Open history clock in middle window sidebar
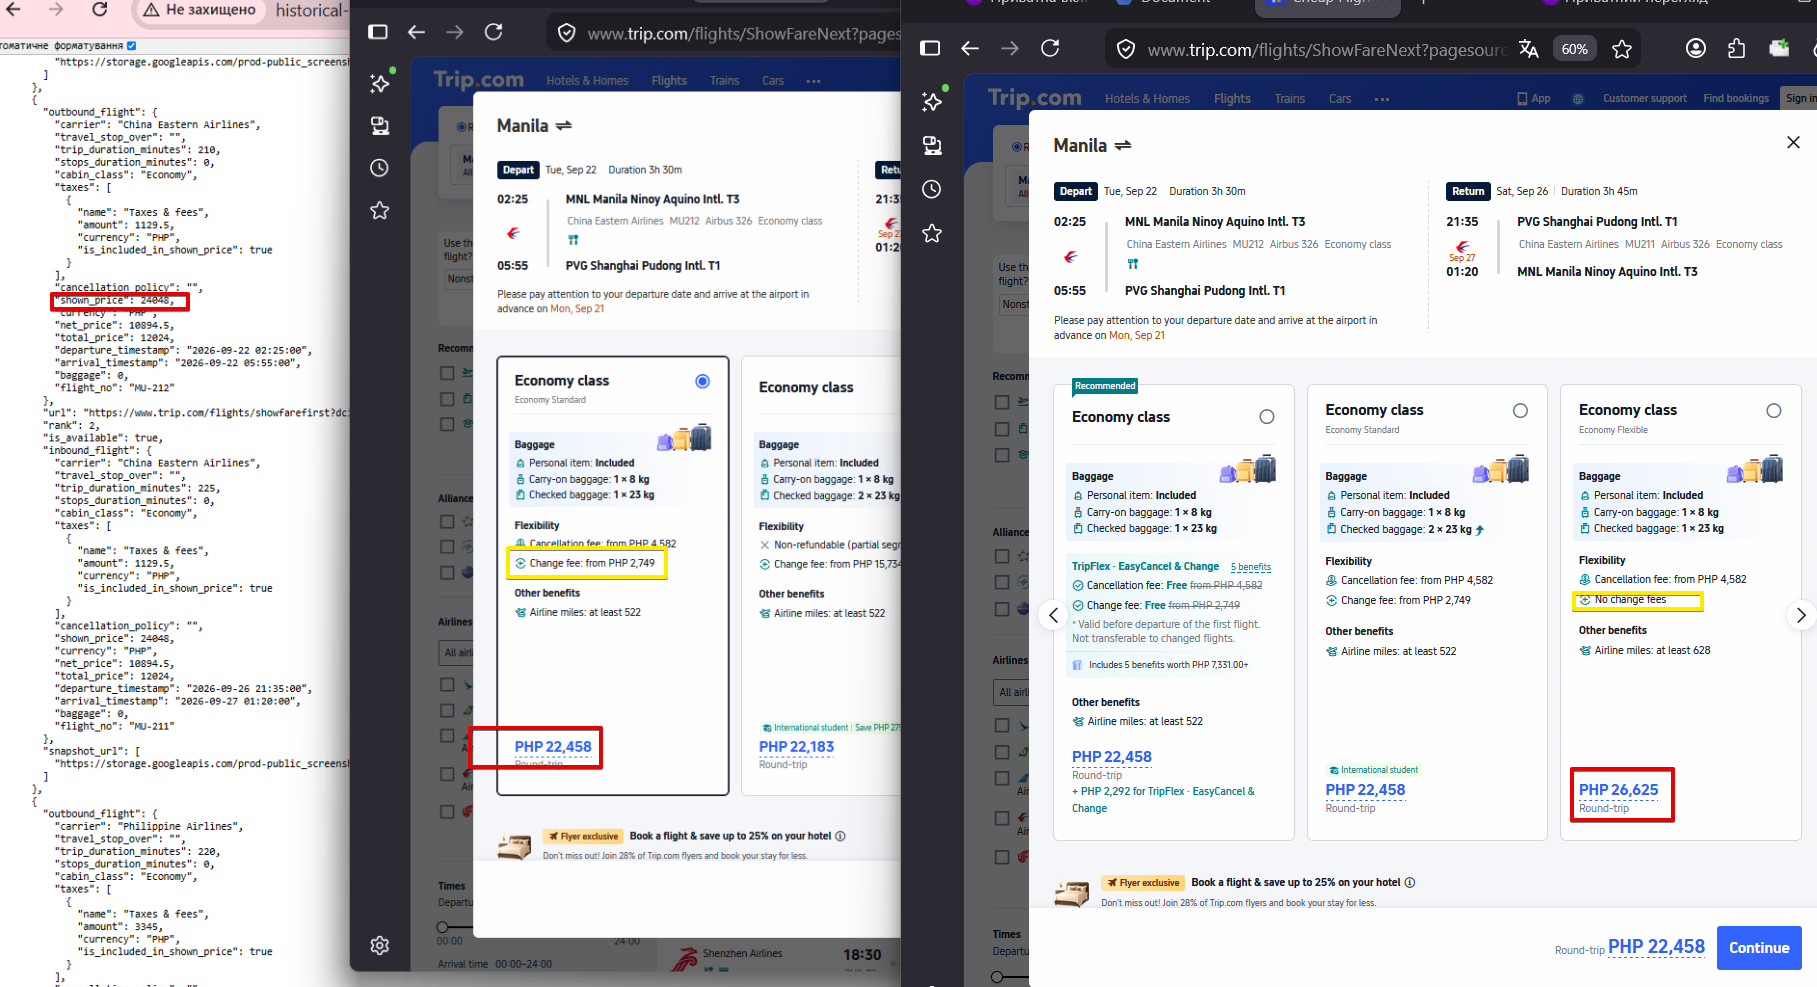This screenshot has width=1817, height=987. (x=379, y=168)
